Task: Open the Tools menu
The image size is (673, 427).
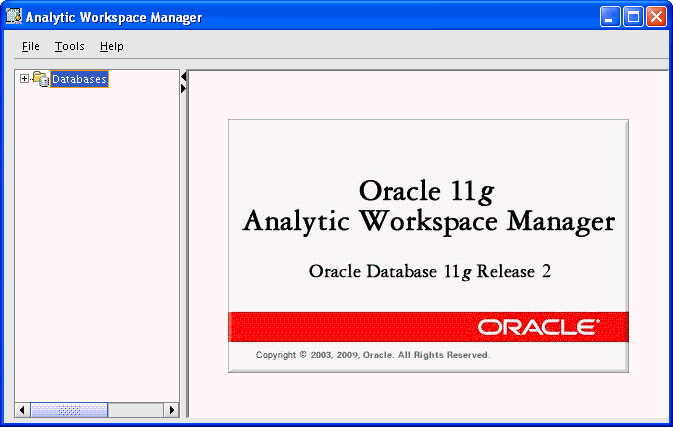Action: pyautogui.click(x=70, y=46)
